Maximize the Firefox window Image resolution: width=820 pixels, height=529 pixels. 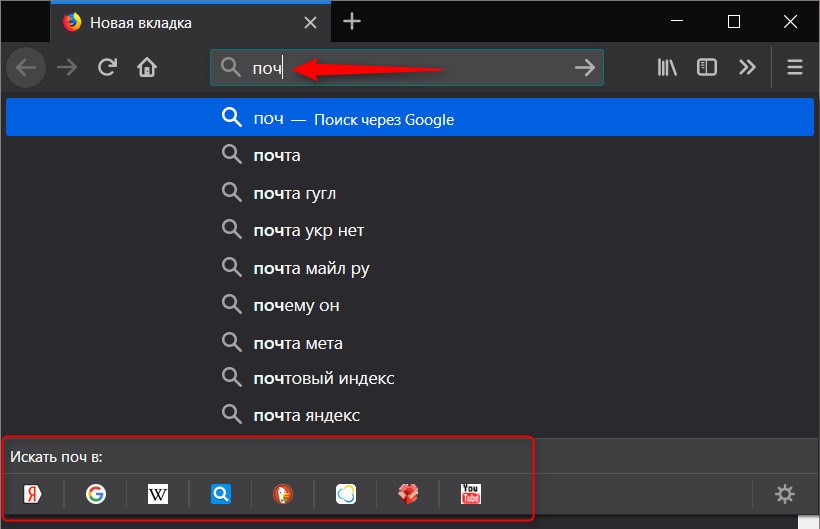[734, 21]
